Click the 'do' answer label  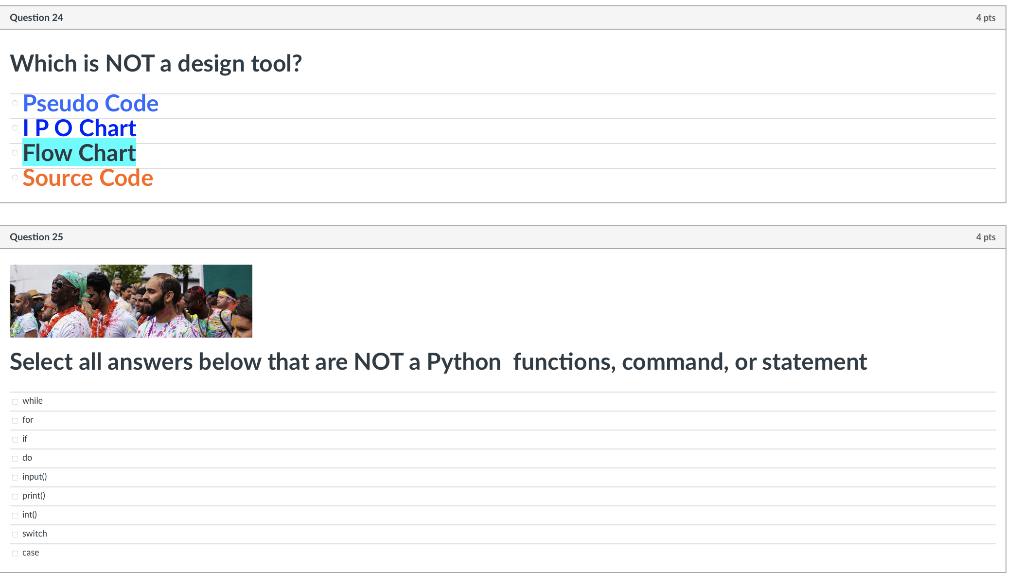tap(27, 458)
